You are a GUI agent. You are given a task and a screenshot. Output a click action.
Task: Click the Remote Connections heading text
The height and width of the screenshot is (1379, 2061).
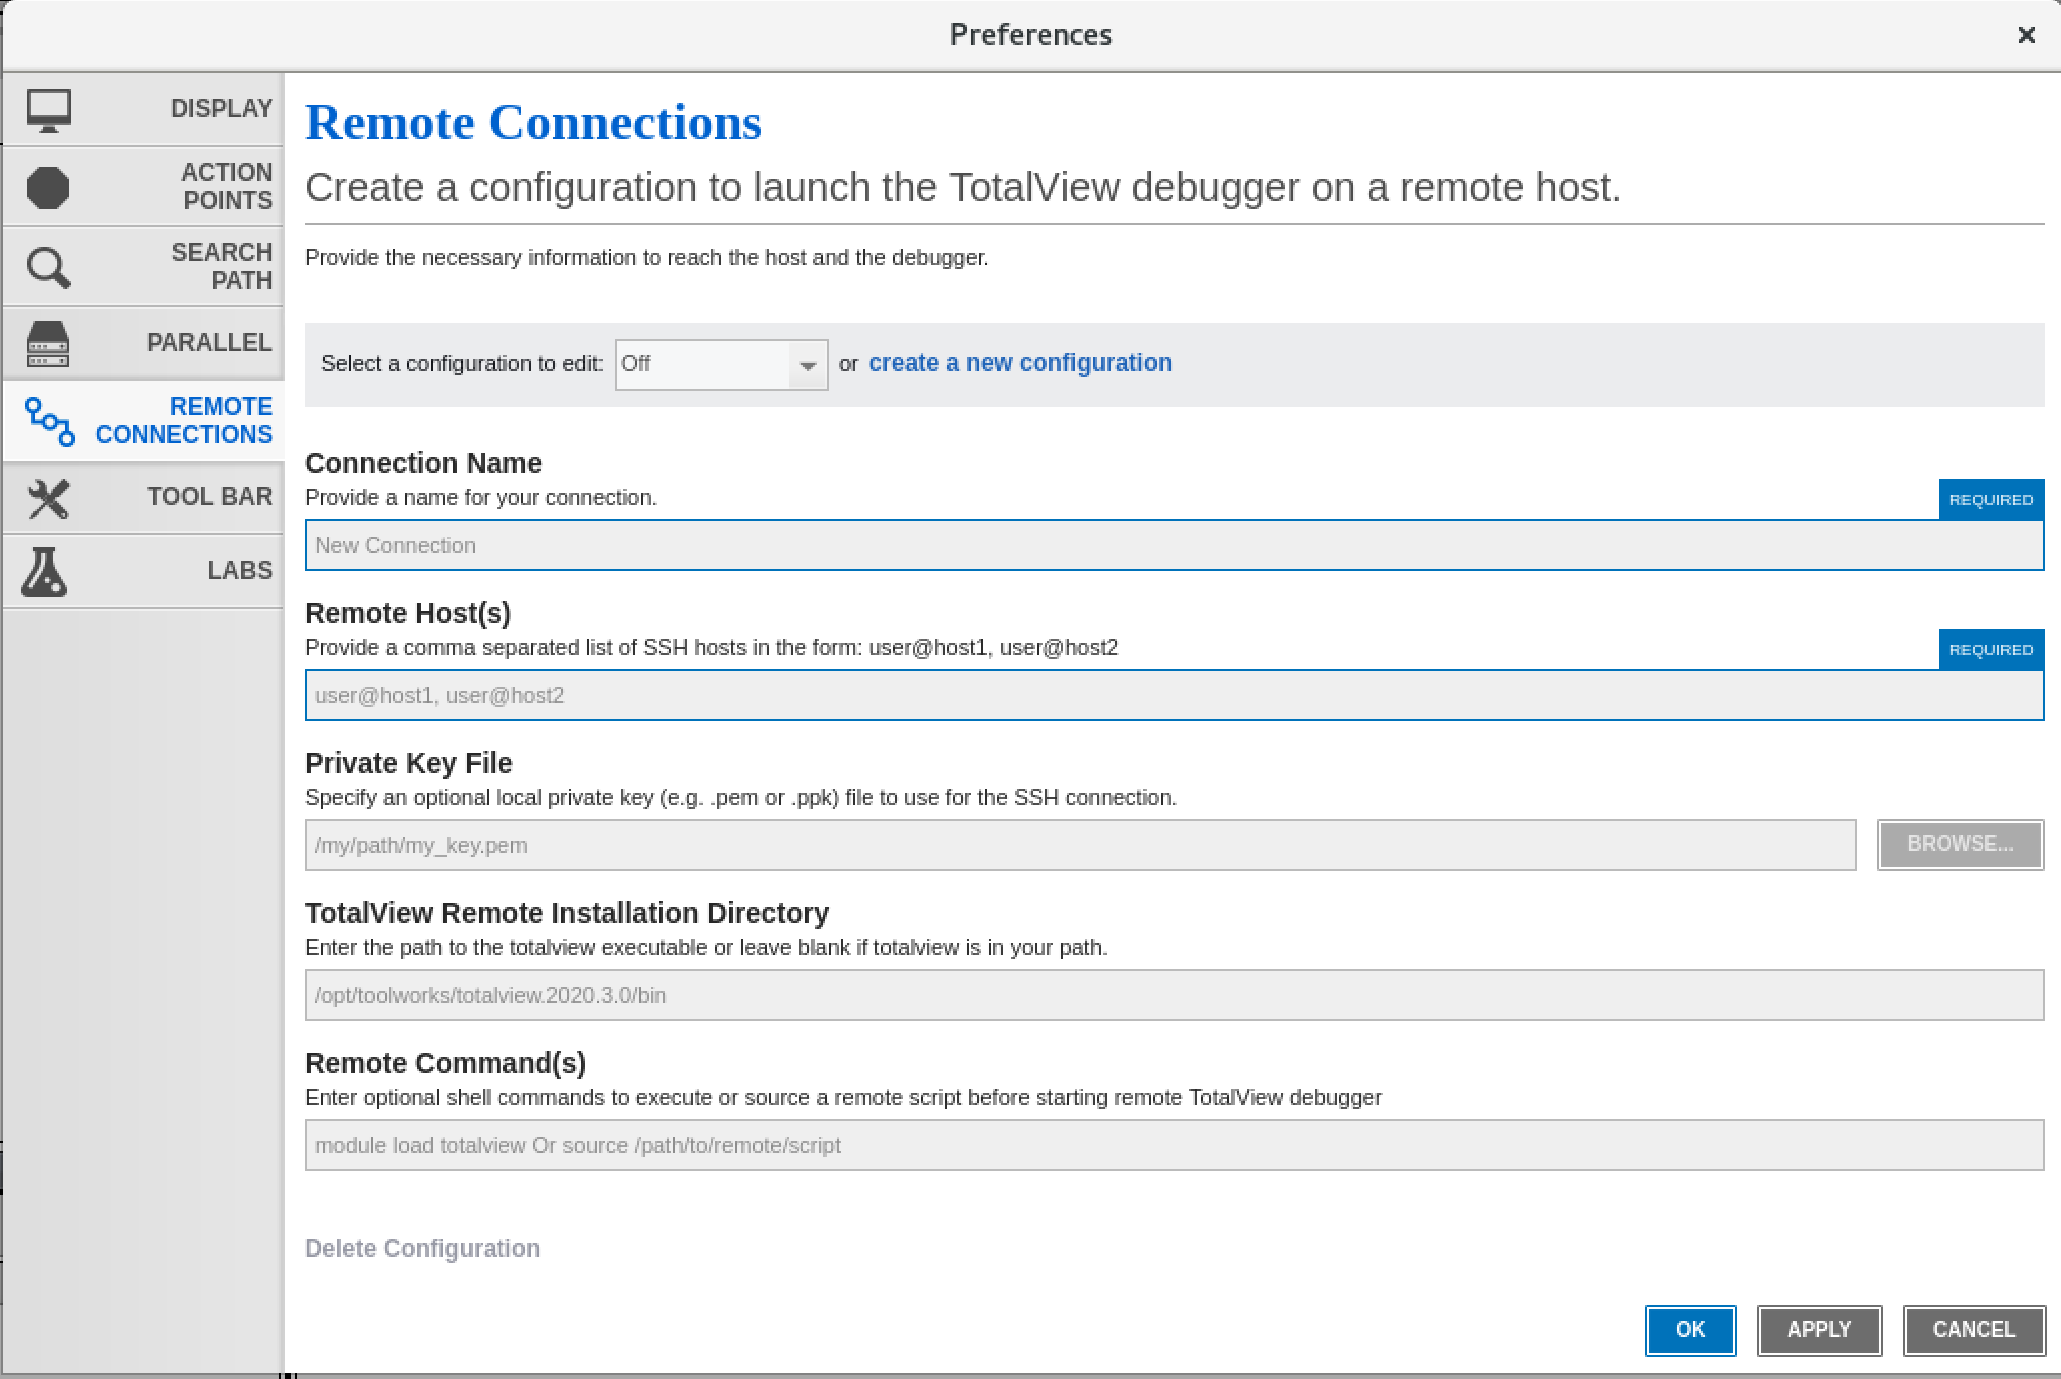click(x=533, y=123)
